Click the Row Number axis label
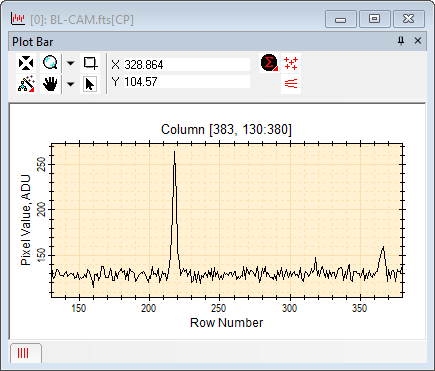Image resolution: width=435 pixels, height=371 pixels. tap(226, 322)
